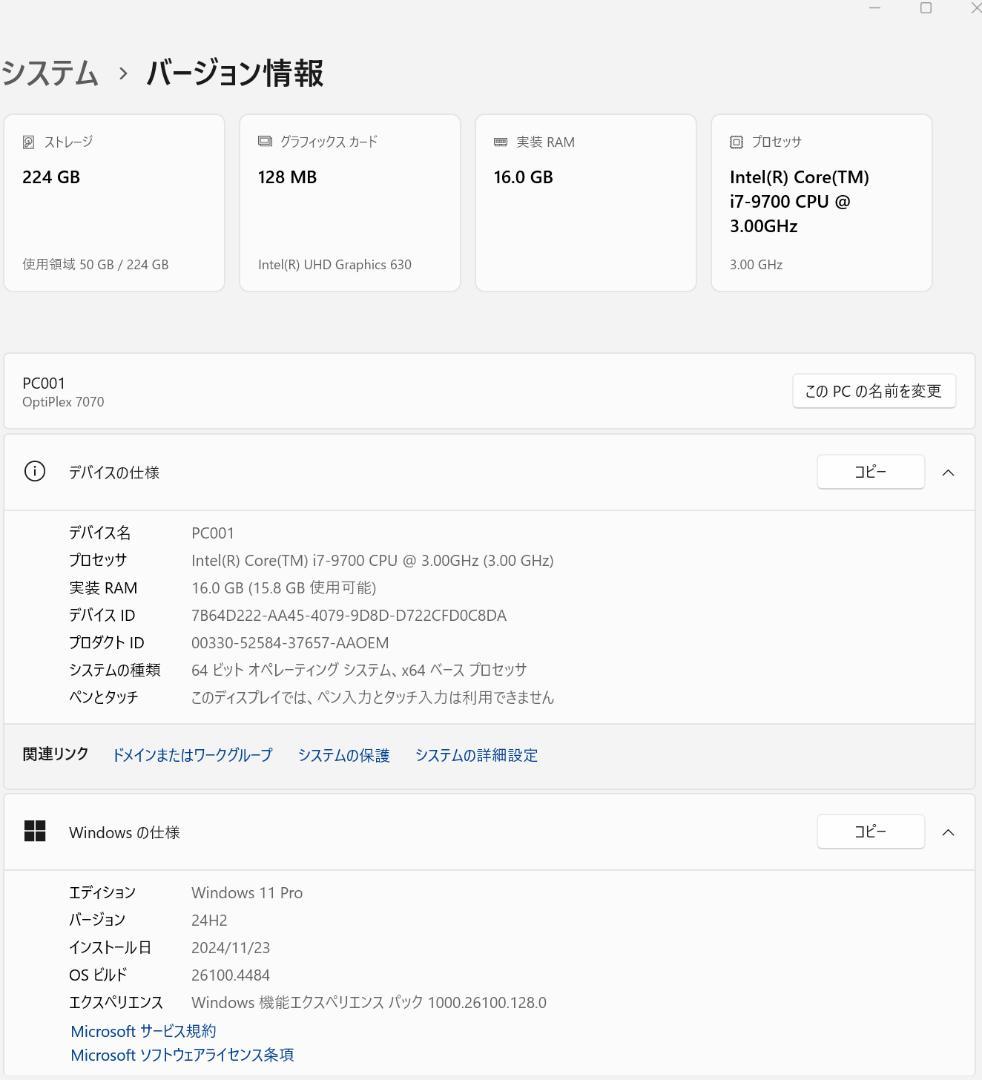Click the storage icon on the ストレージ card
This screenshot has width=982, height=1080.
pyautogui.click(x=26, y=141)
